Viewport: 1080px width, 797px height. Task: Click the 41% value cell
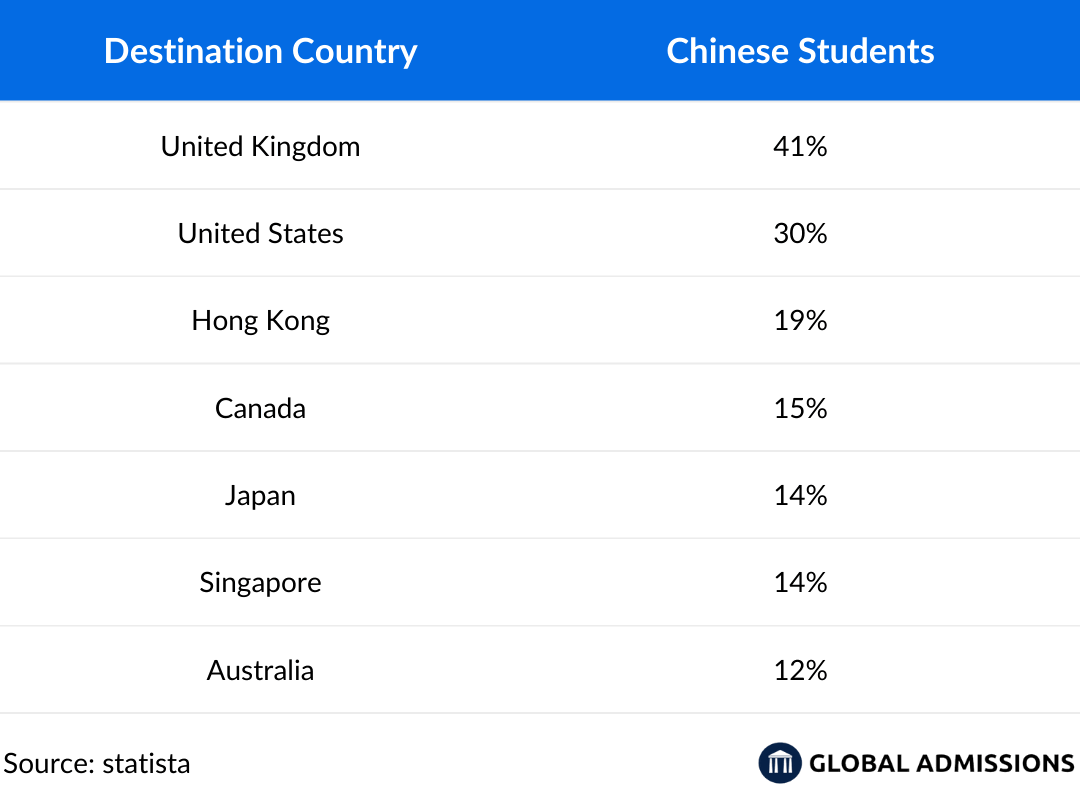(800, 146)
